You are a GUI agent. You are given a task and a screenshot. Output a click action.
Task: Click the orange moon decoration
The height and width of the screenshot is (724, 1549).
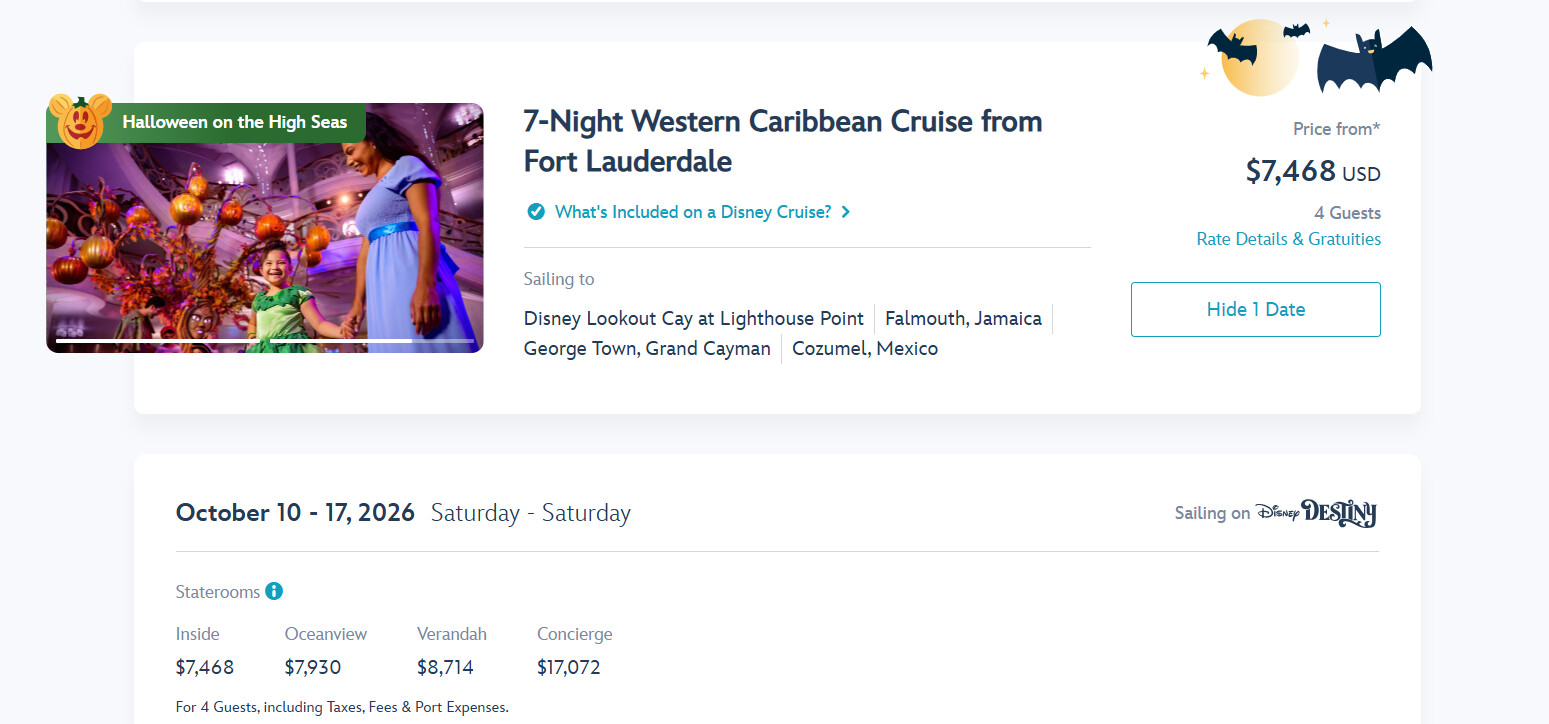coord(1260,58)
